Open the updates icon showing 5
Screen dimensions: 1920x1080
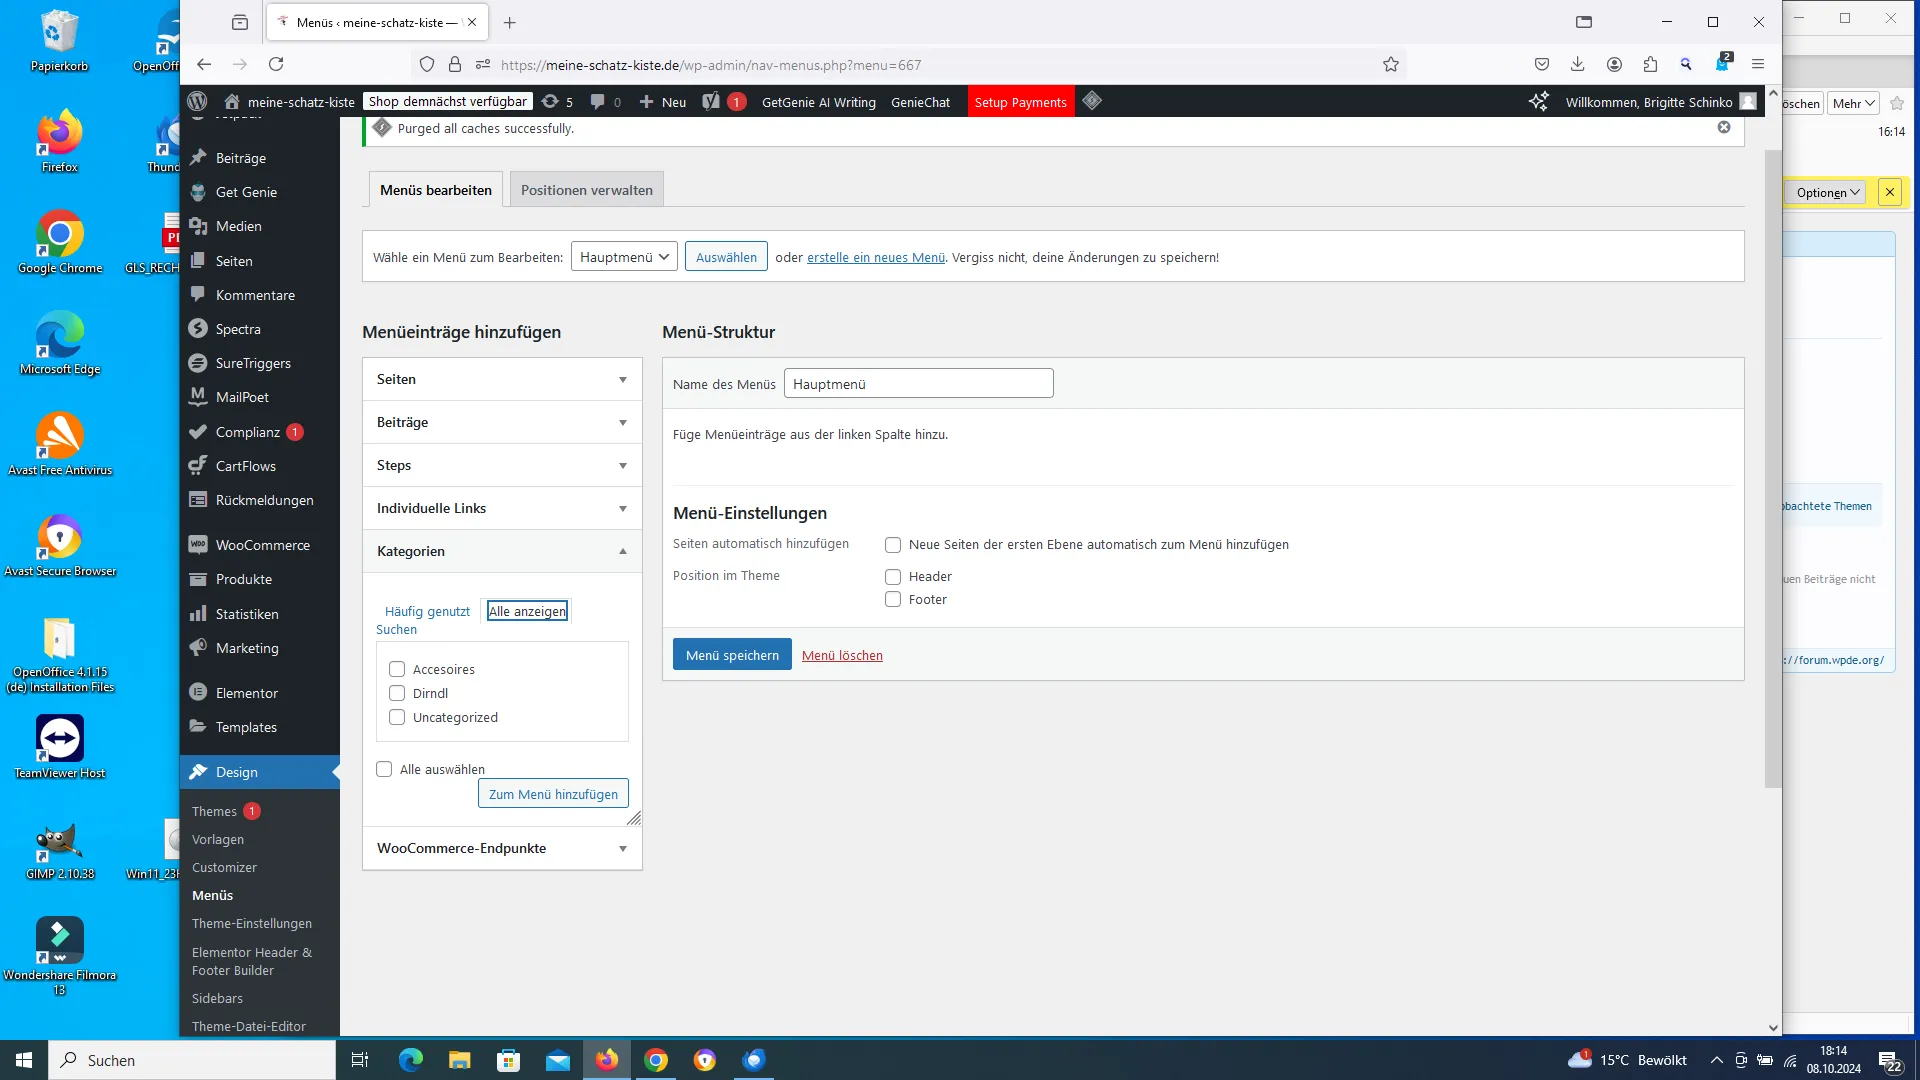click(x=557, y=101)
